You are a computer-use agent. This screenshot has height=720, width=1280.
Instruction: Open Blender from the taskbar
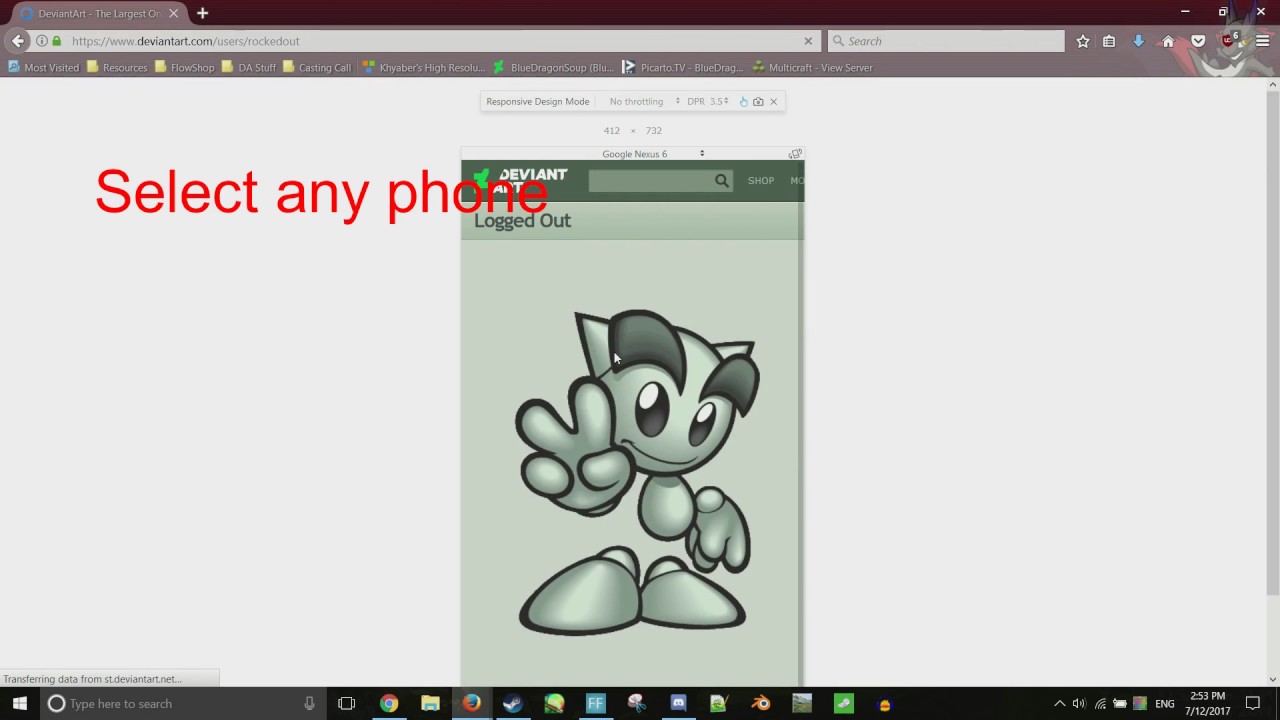(x=761, y=703)
